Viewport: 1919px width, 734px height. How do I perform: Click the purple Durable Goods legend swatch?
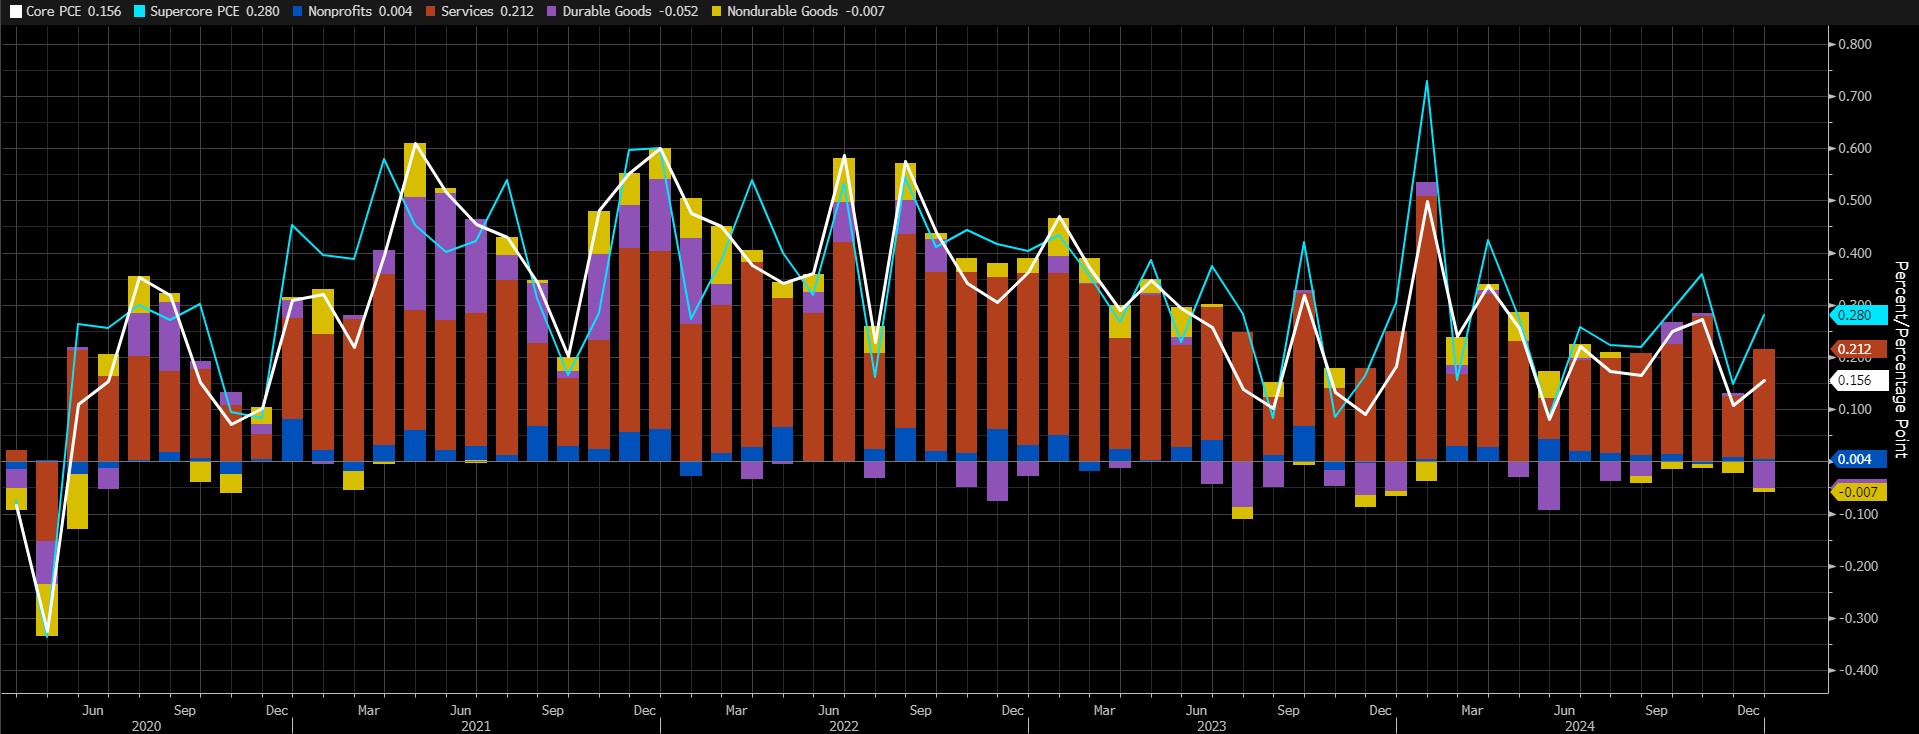552,12
